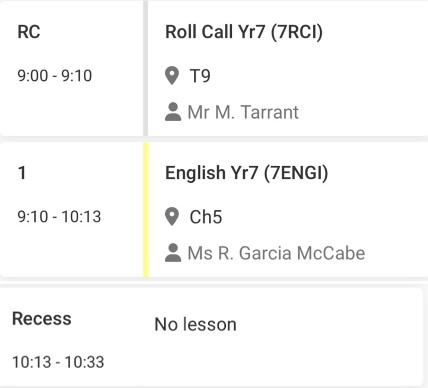Select period 1 label
This screenshot has width=428, height=388.
(x=22, y=173)
